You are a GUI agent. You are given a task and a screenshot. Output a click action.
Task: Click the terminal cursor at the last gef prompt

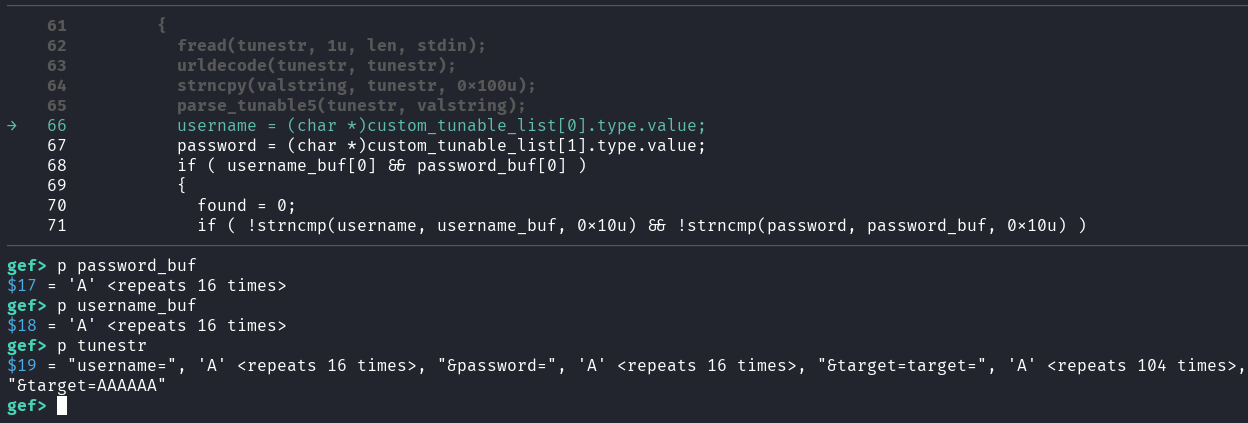pos(62,405)
